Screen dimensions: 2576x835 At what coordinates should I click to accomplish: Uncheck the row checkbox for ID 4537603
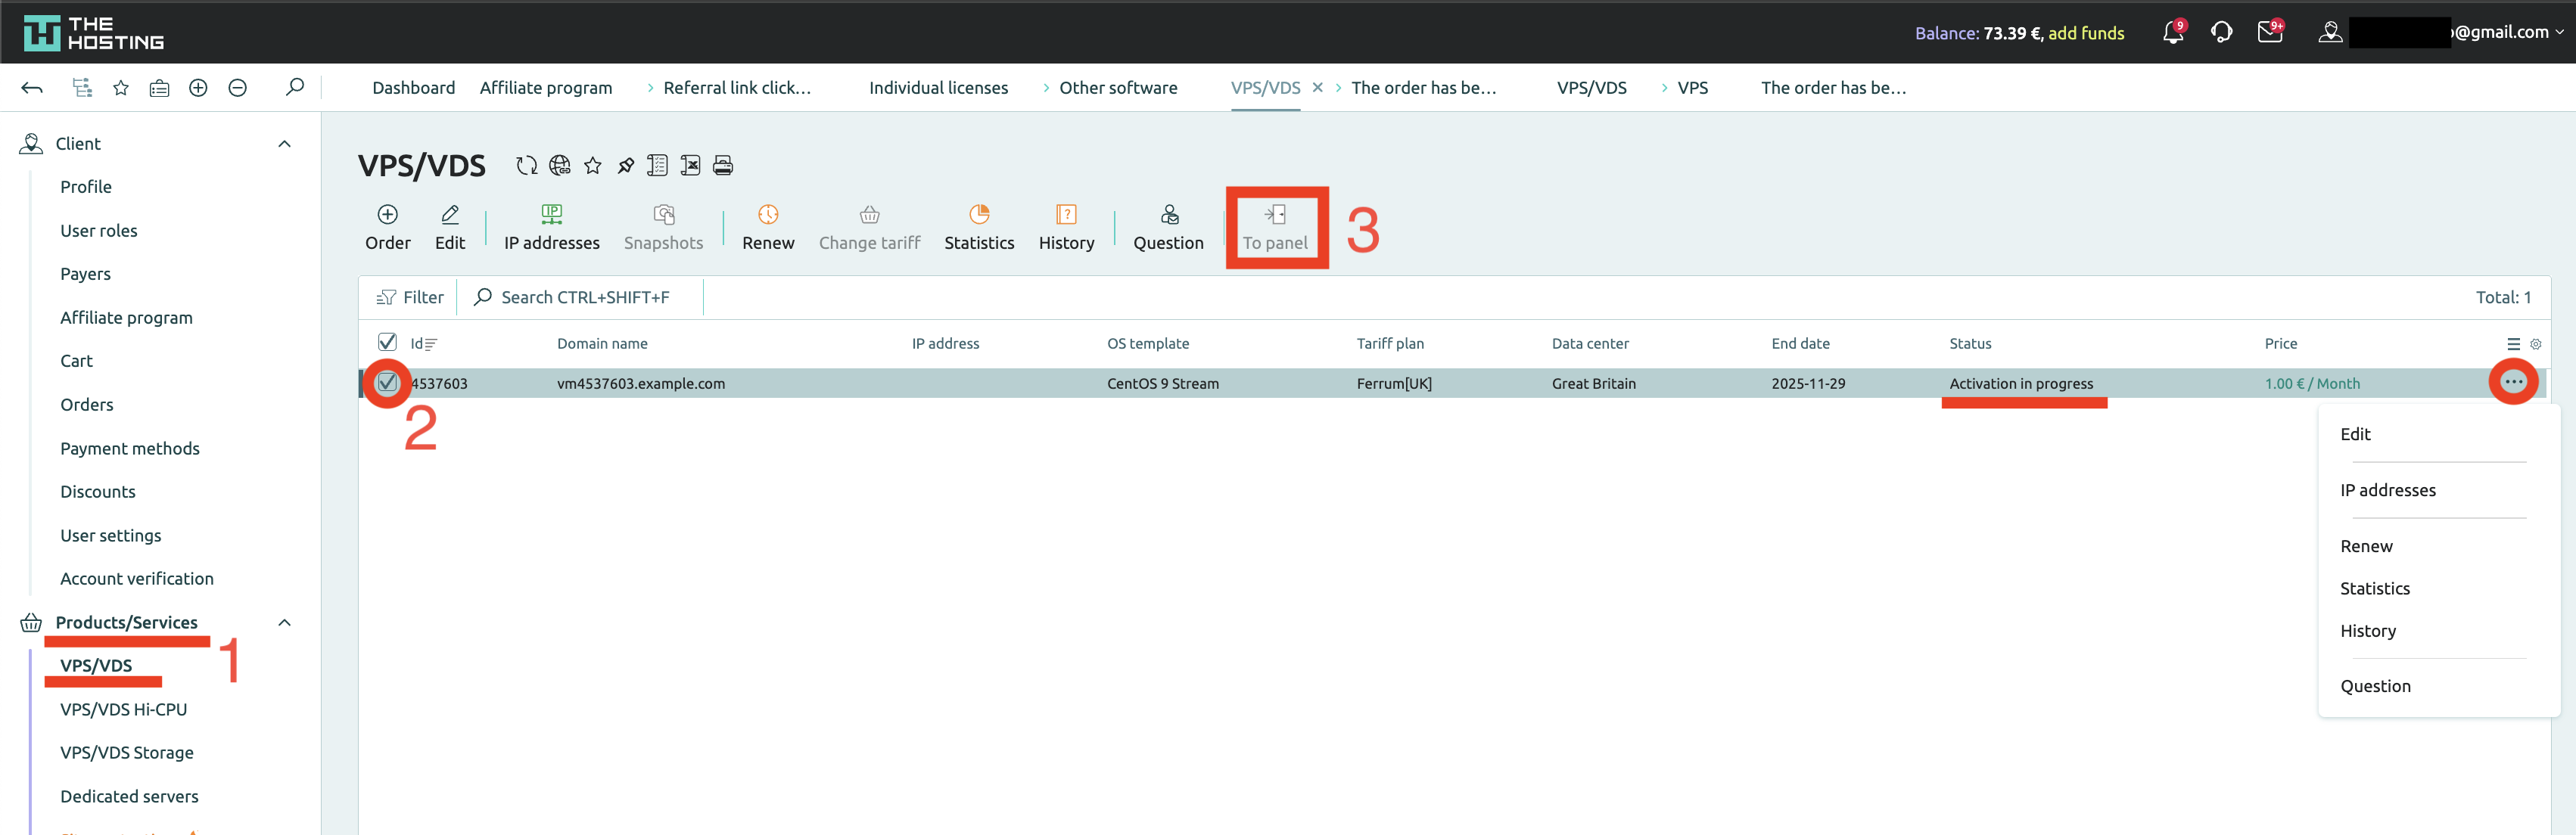click(x=387, y=382)
